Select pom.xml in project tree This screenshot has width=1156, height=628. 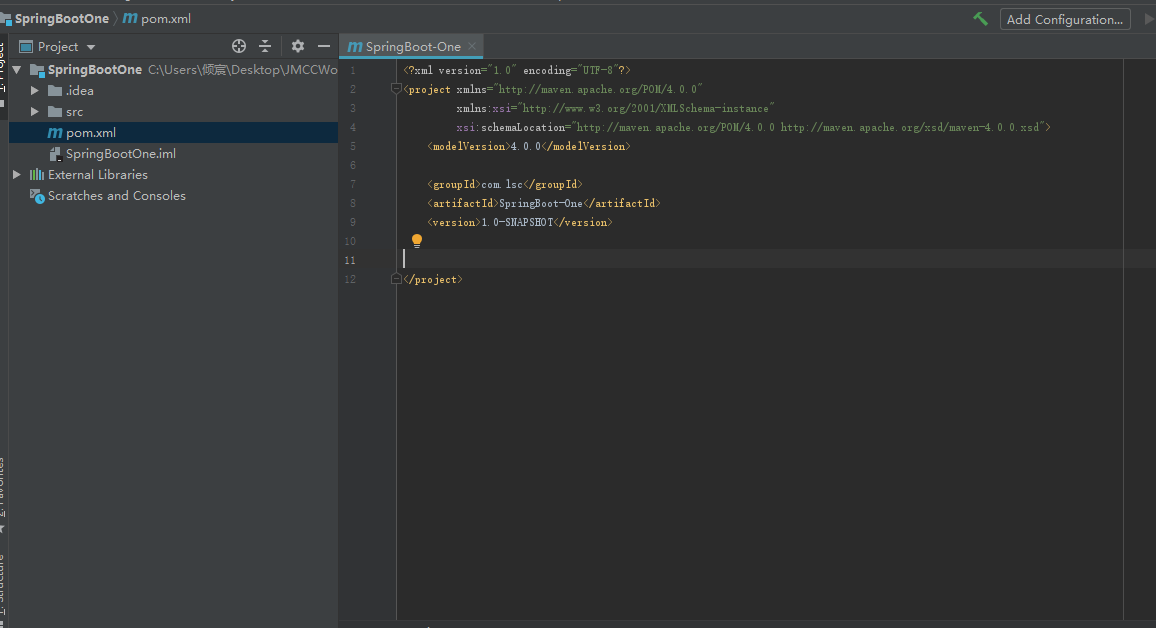point(173,133)
